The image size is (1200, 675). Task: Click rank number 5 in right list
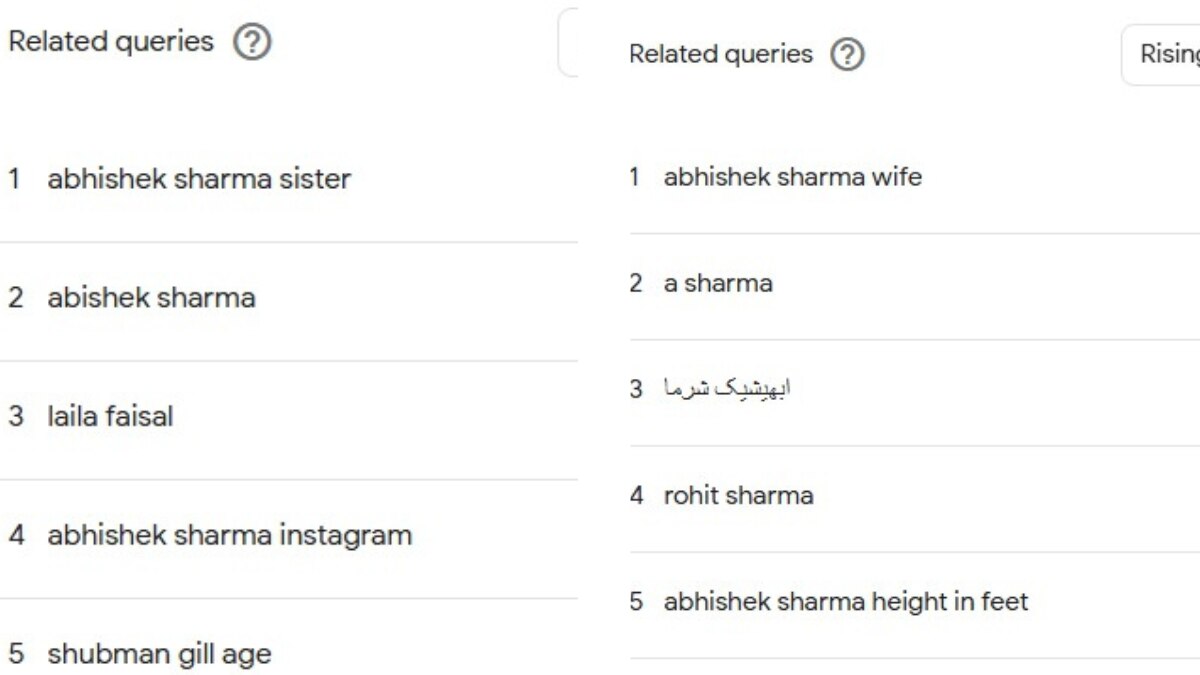click(636, 602)
